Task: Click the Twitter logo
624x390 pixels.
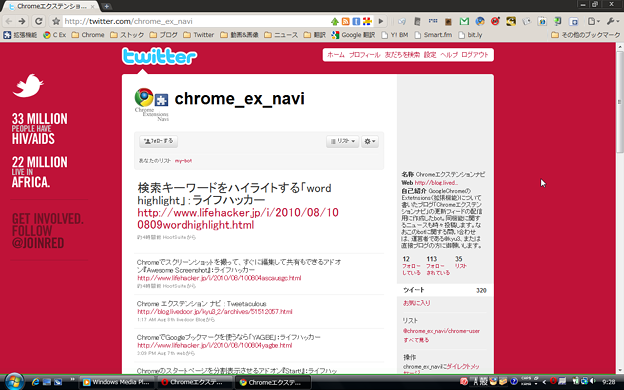Action: coord(159,56)
